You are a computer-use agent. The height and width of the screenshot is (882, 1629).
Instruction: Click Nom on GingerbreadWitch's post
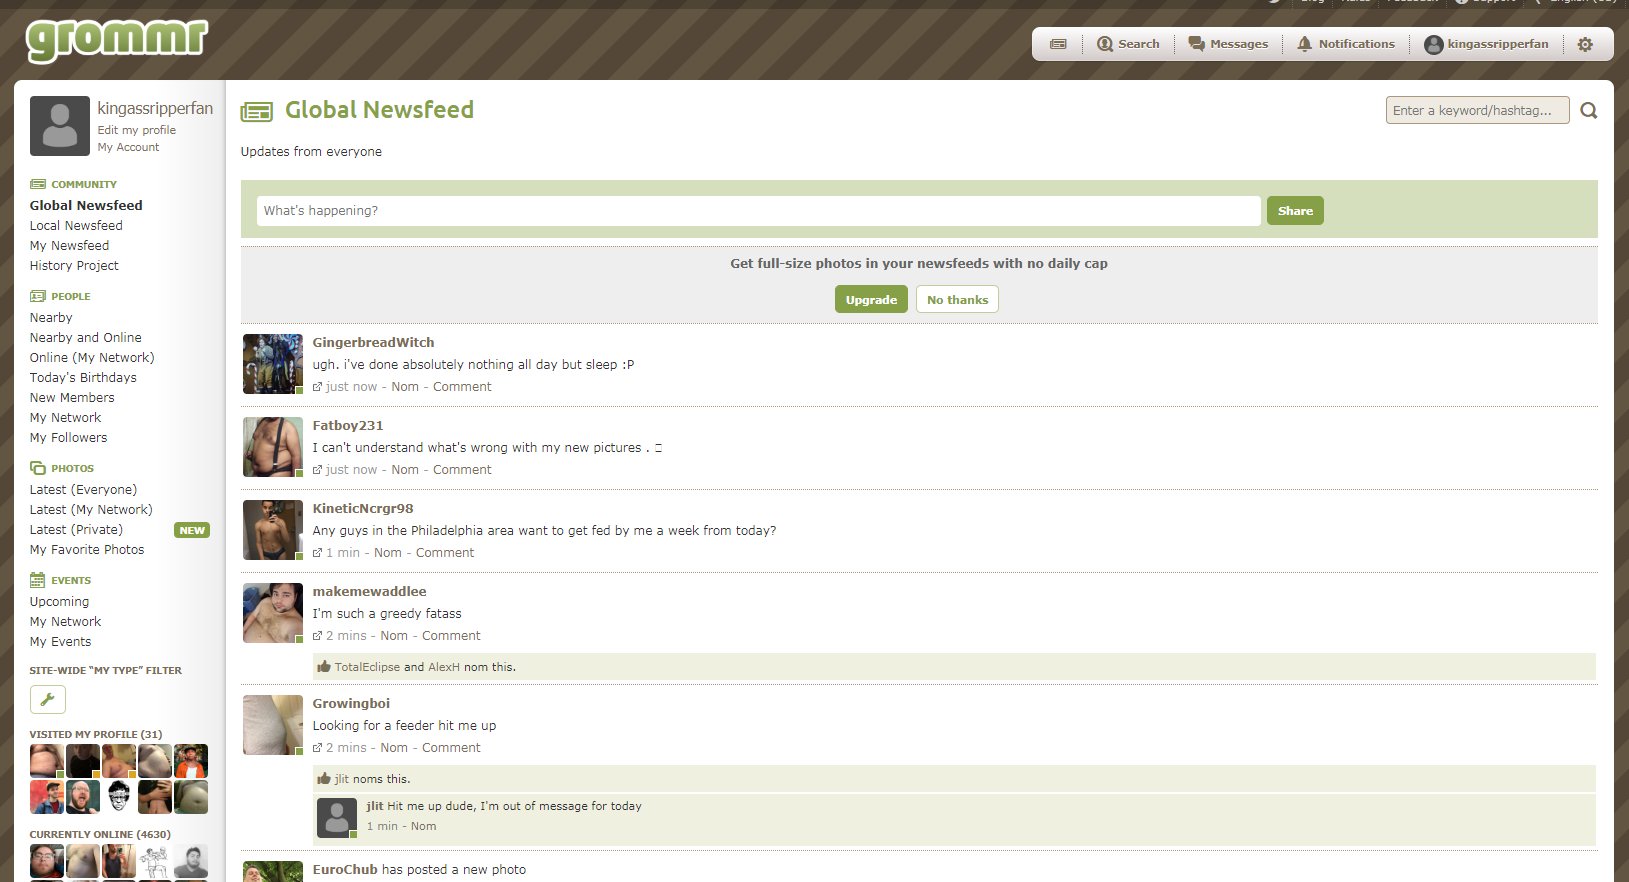tap(405, 387)
